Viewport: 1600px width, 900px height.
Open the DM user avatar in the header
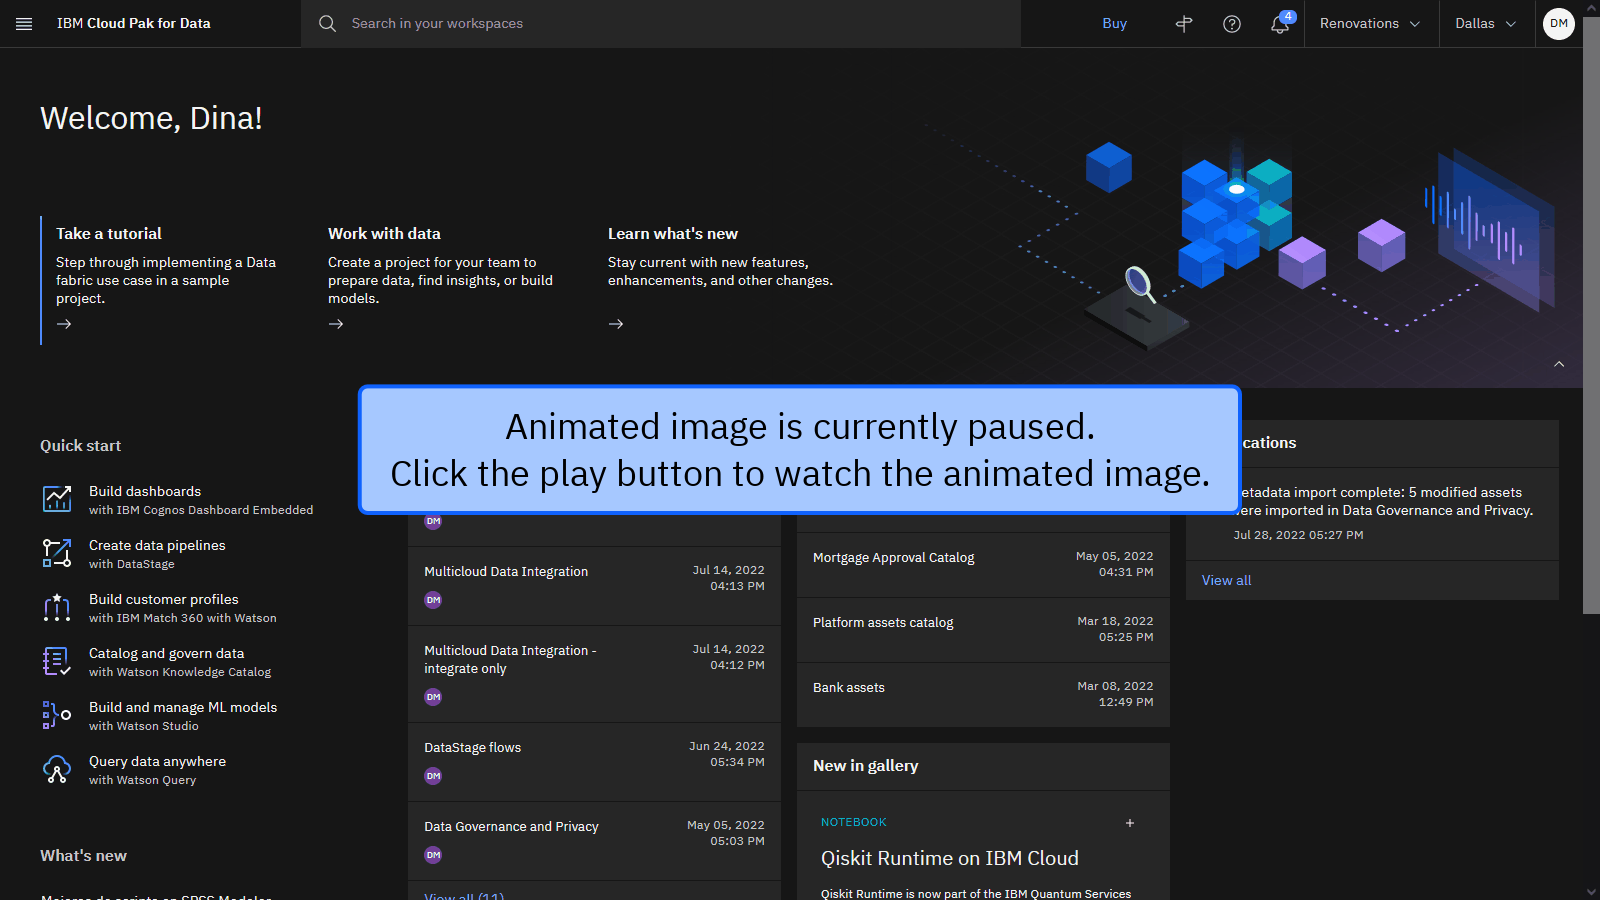click(1559, 24)
